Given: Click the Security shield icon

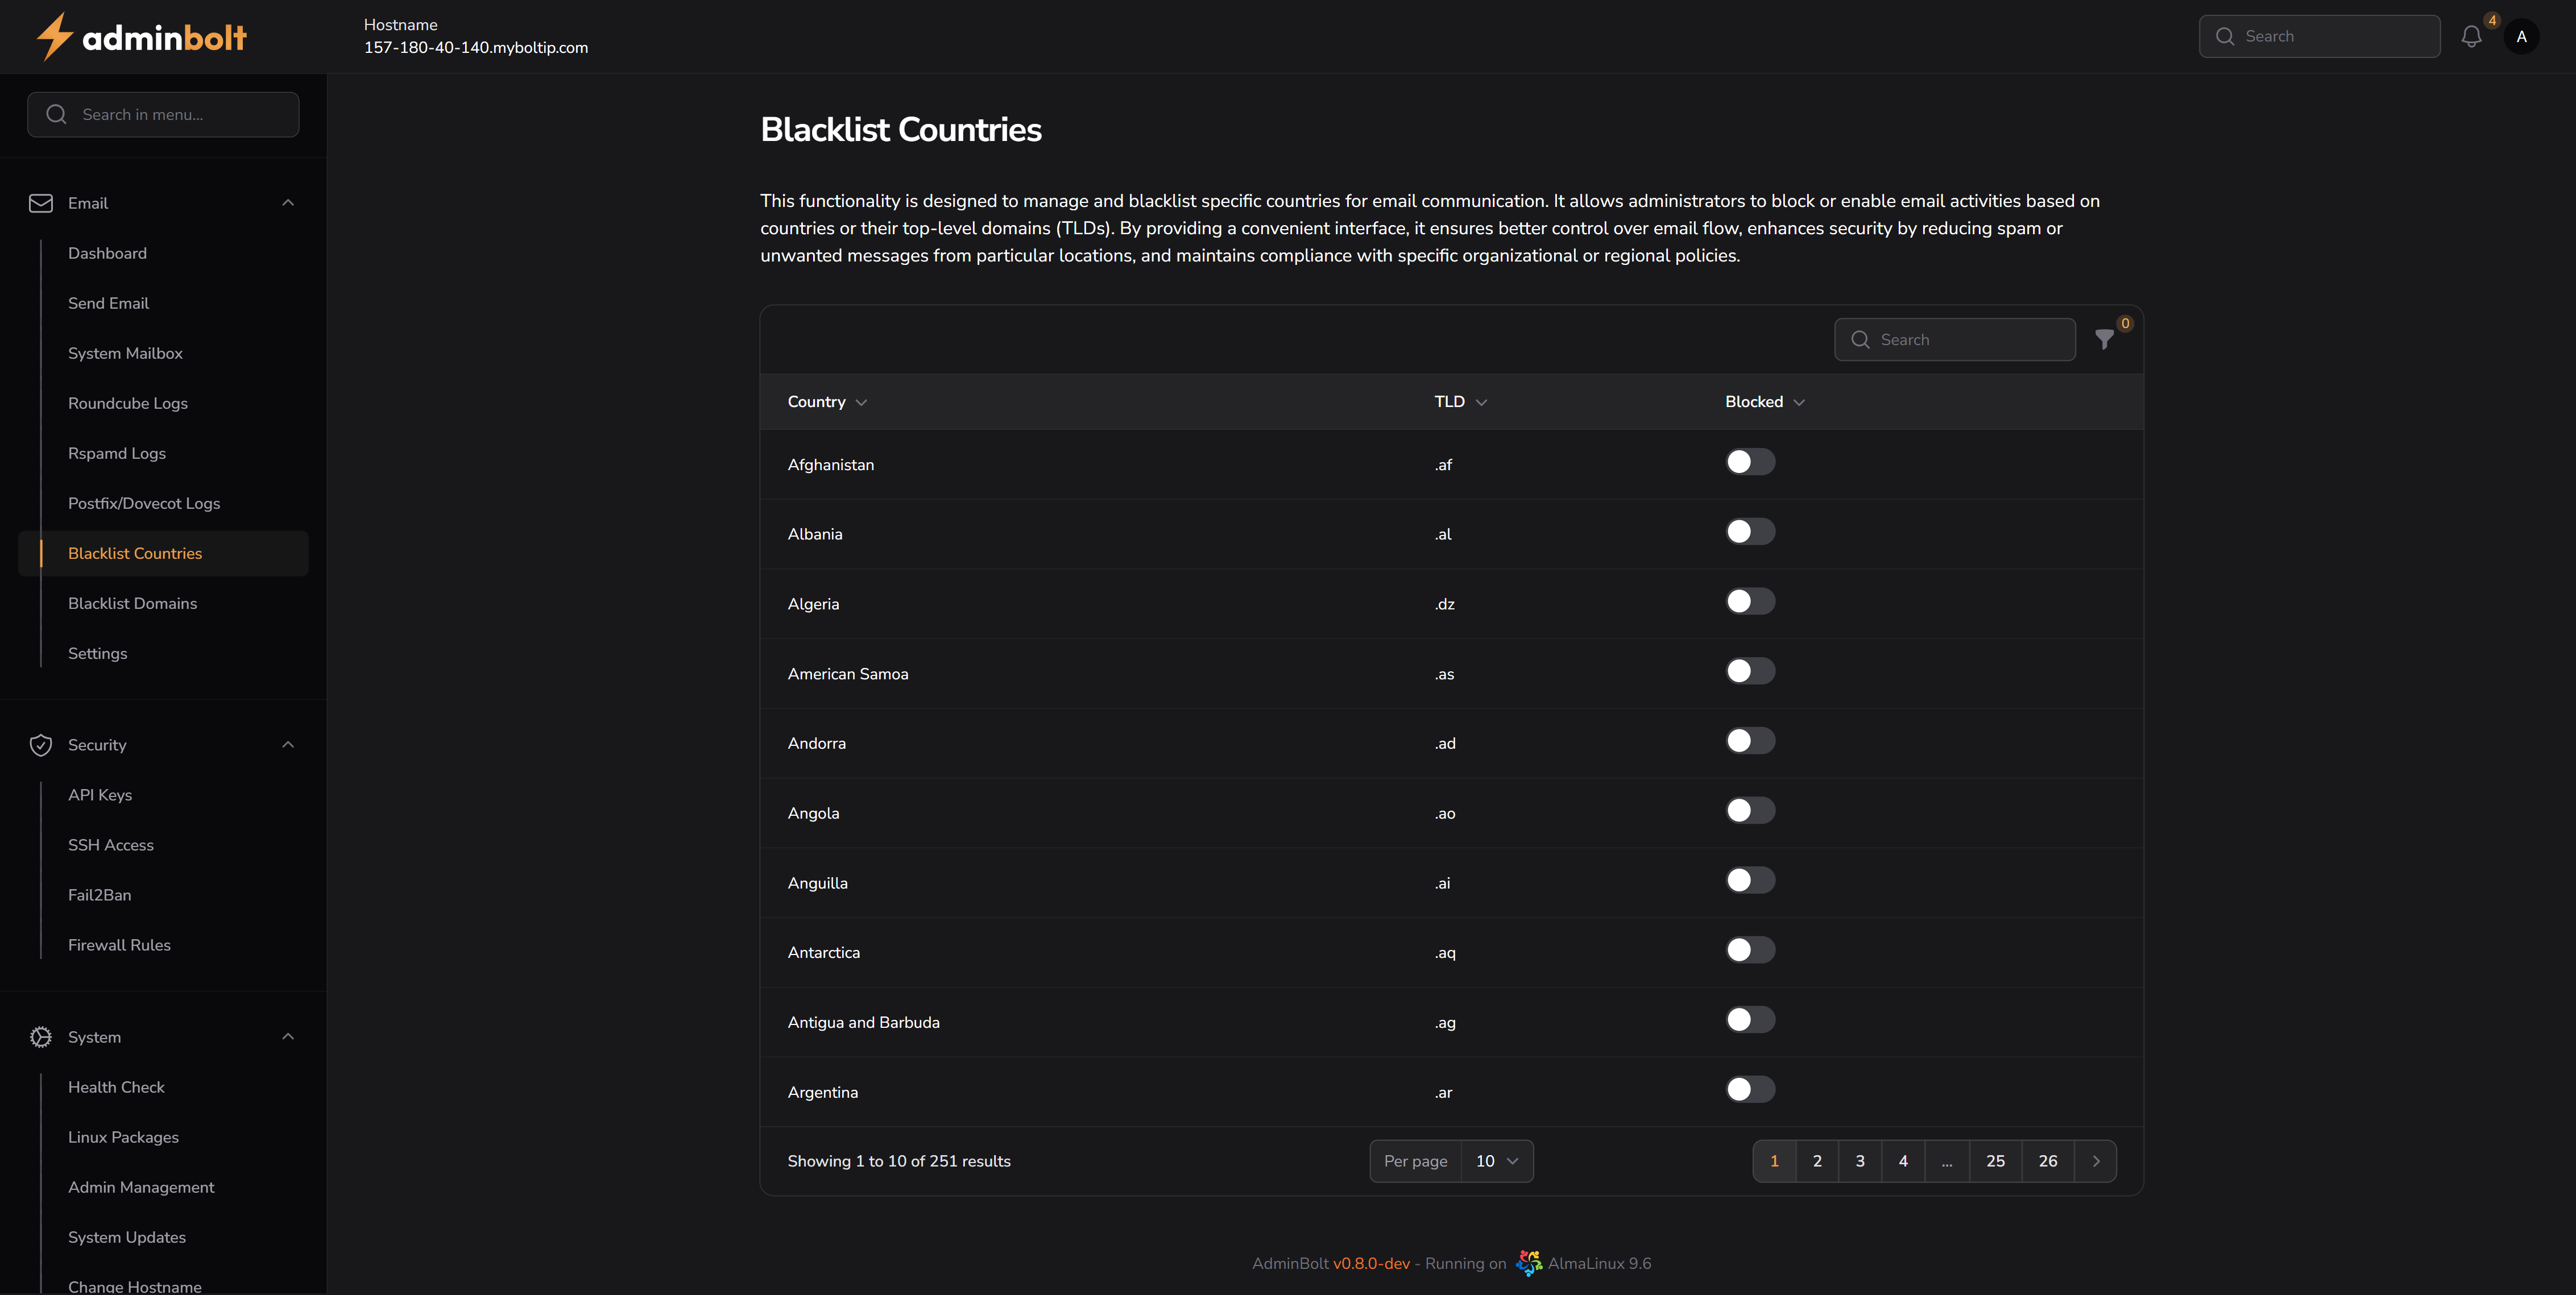Looking at the screenshot, I should pos(41,745).
